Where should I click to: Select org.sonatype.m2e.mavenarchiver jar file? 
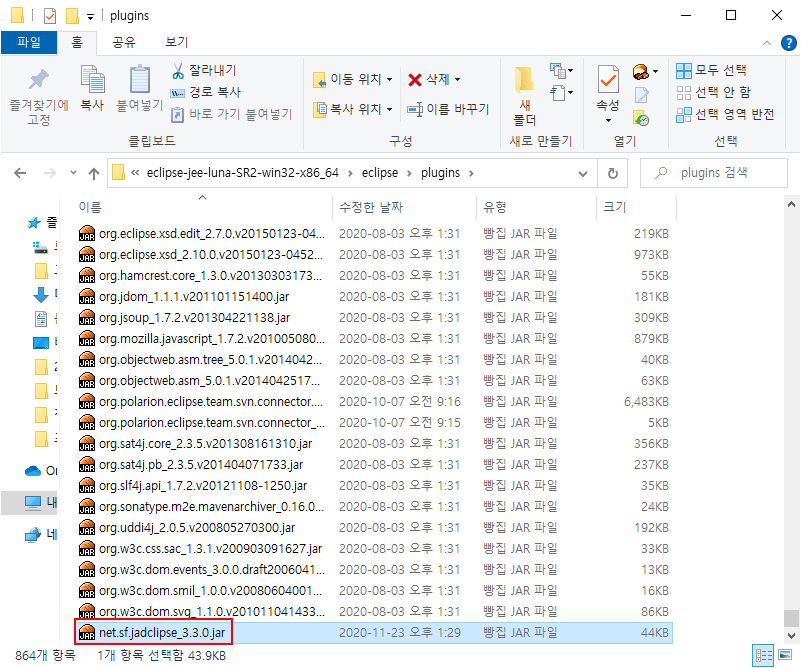375,507
